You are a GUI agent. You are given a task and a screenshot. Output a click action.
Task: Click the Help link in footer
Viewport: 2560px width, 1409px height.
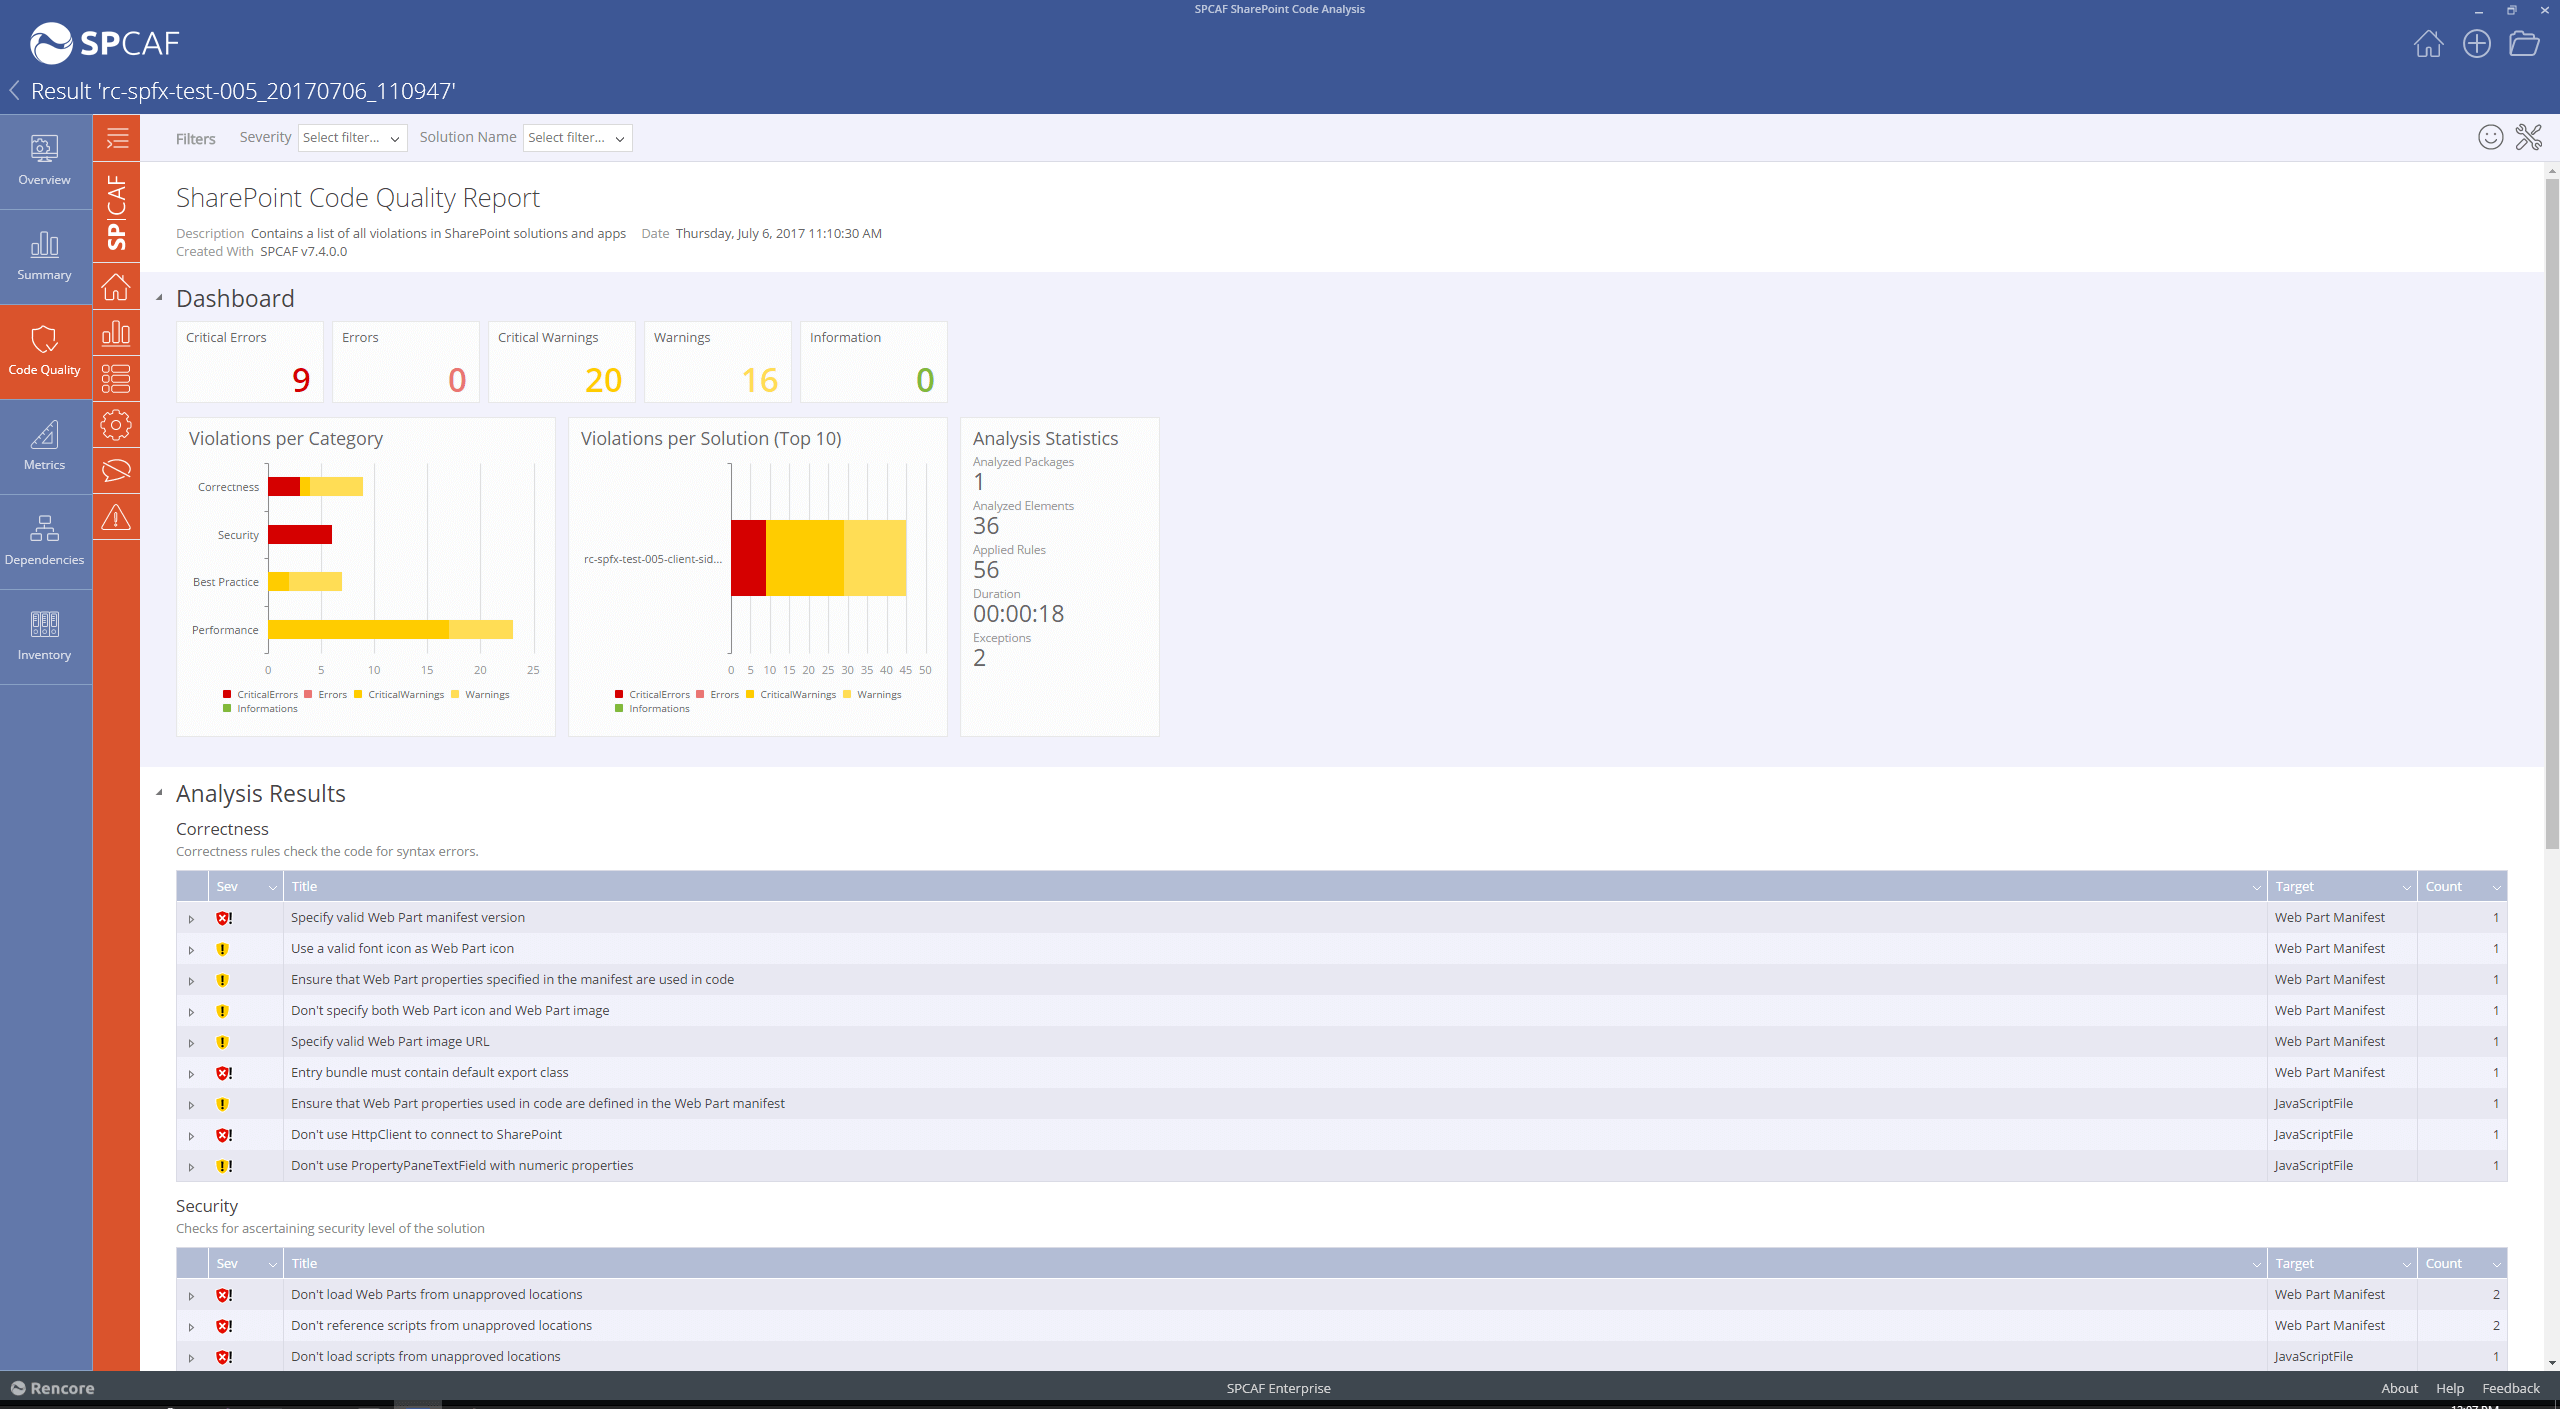2450,1388
